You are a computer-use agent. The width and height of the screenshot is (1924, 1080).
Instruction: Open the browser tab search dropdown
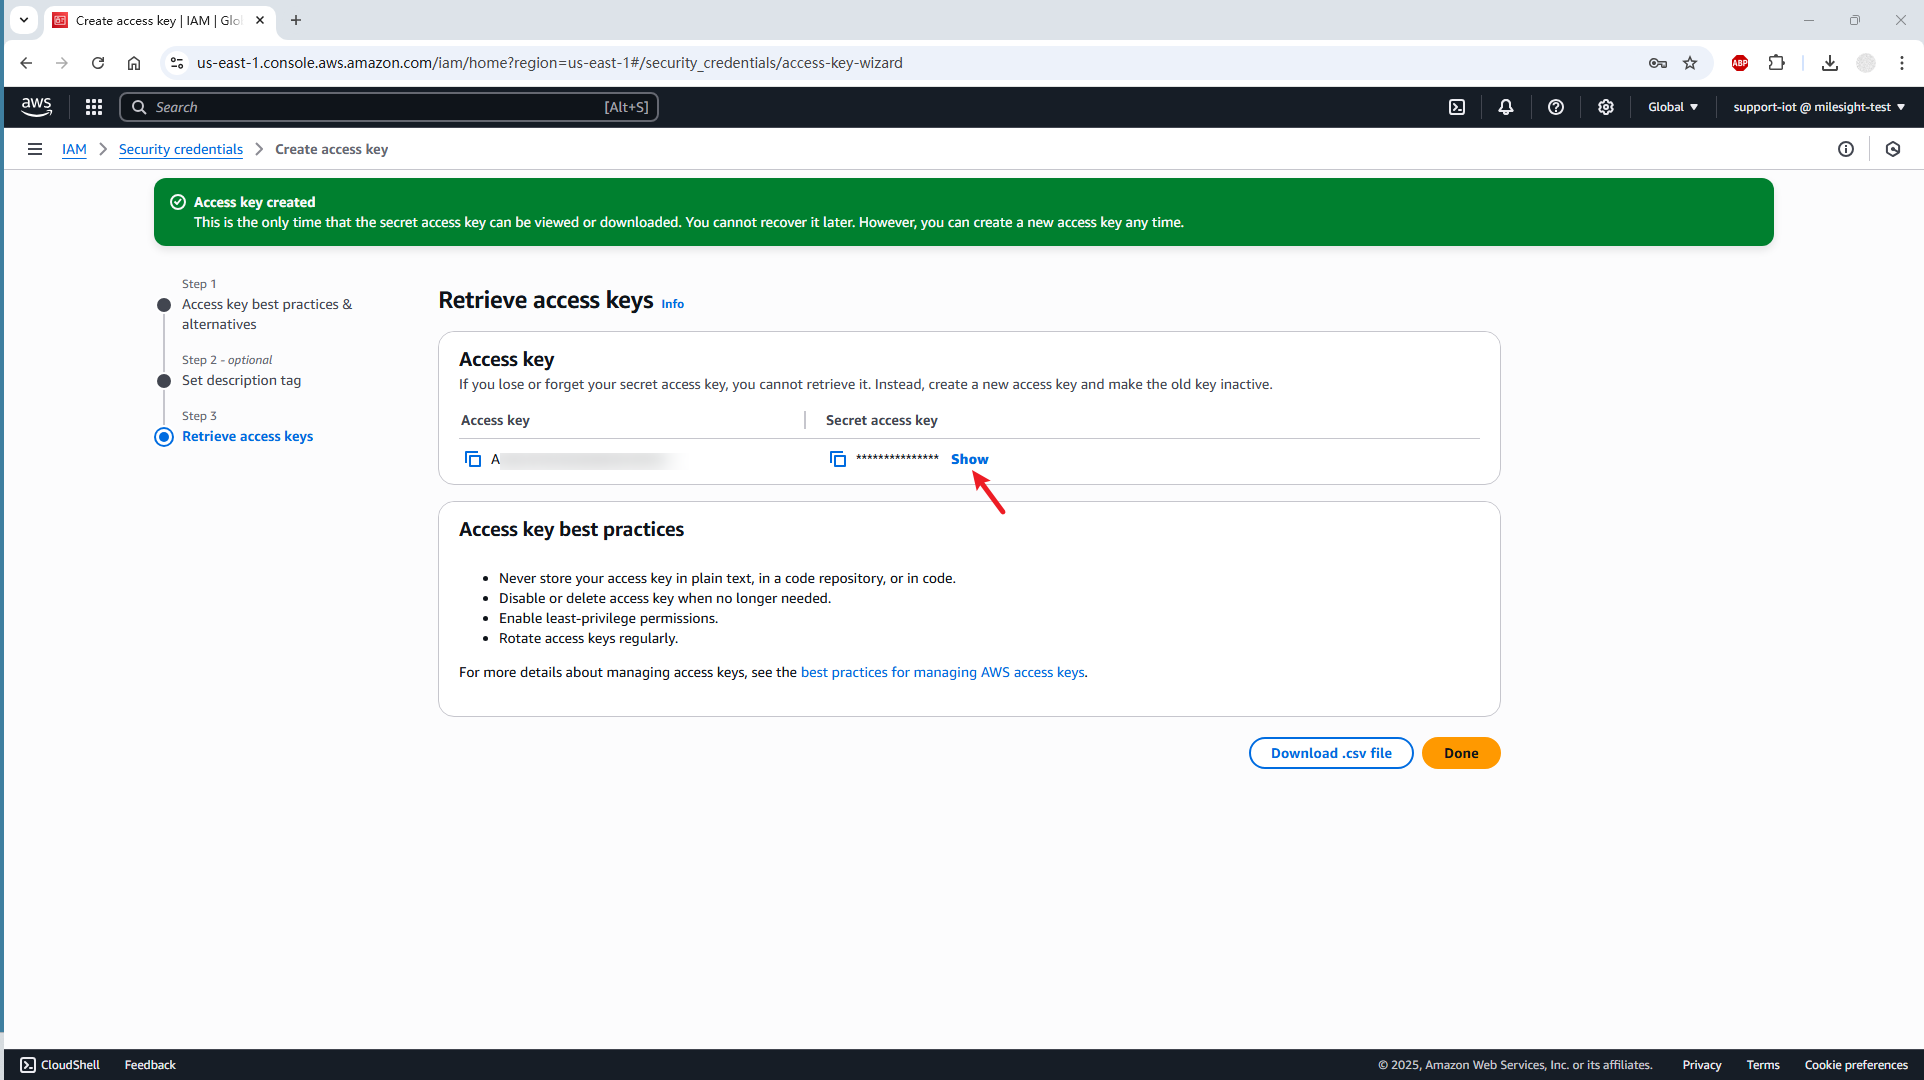pos(24,20)
